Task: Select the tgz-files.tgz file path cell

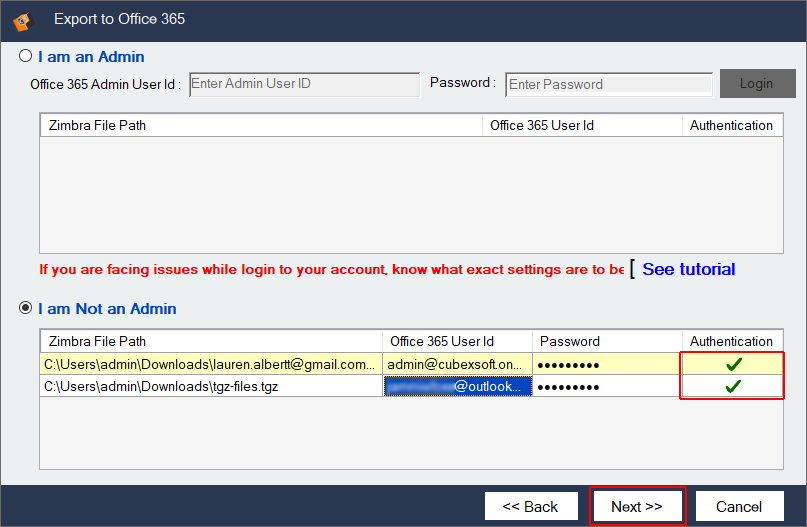Action: tap(210, 386)
